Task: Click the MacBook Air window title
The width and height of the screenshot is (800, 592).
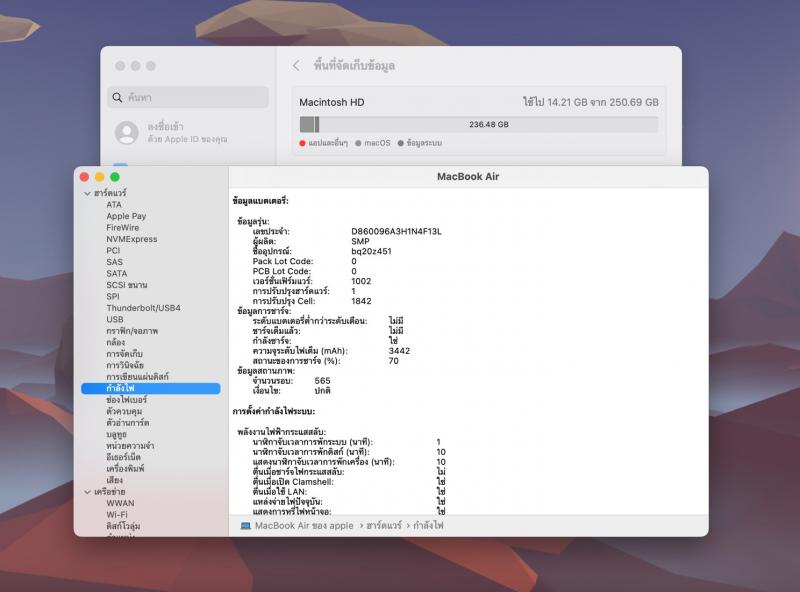Action: [x=468, y=177]
